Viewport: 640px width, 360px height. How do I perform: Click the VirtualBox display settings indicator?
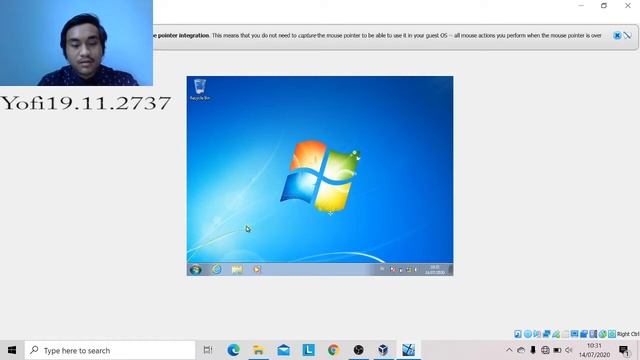[574, 334]
